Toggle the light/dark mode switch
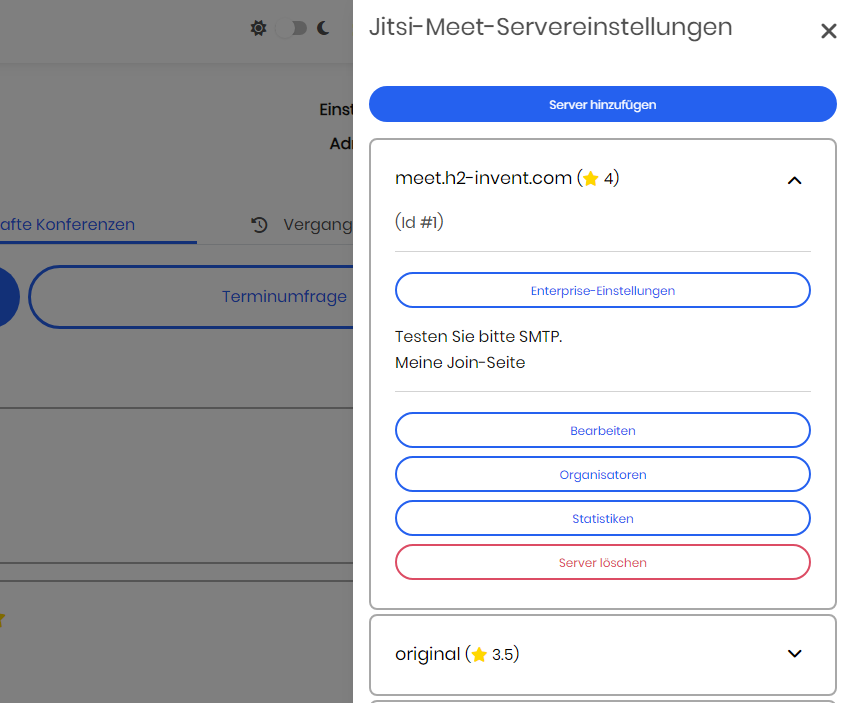This screenshot has height=703, width=845. coord(291,28)
